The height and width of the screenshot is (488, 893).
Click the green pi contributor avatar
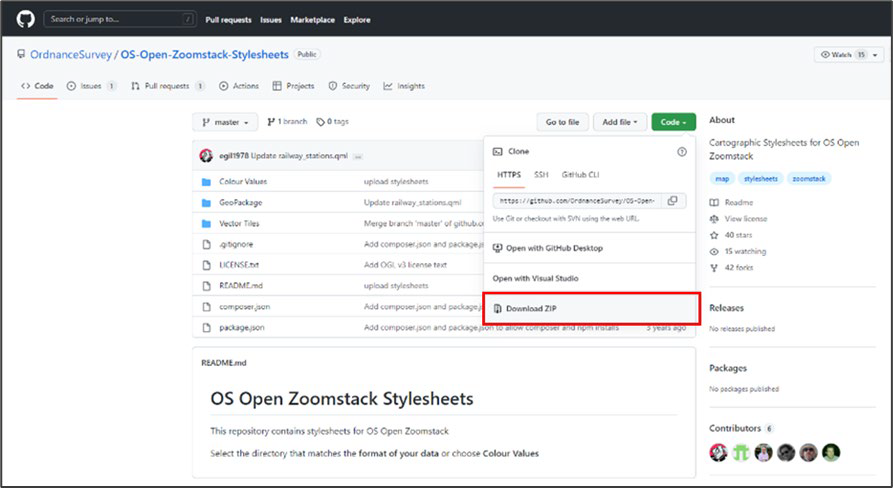pyautogui.click(x=740, y=453)
